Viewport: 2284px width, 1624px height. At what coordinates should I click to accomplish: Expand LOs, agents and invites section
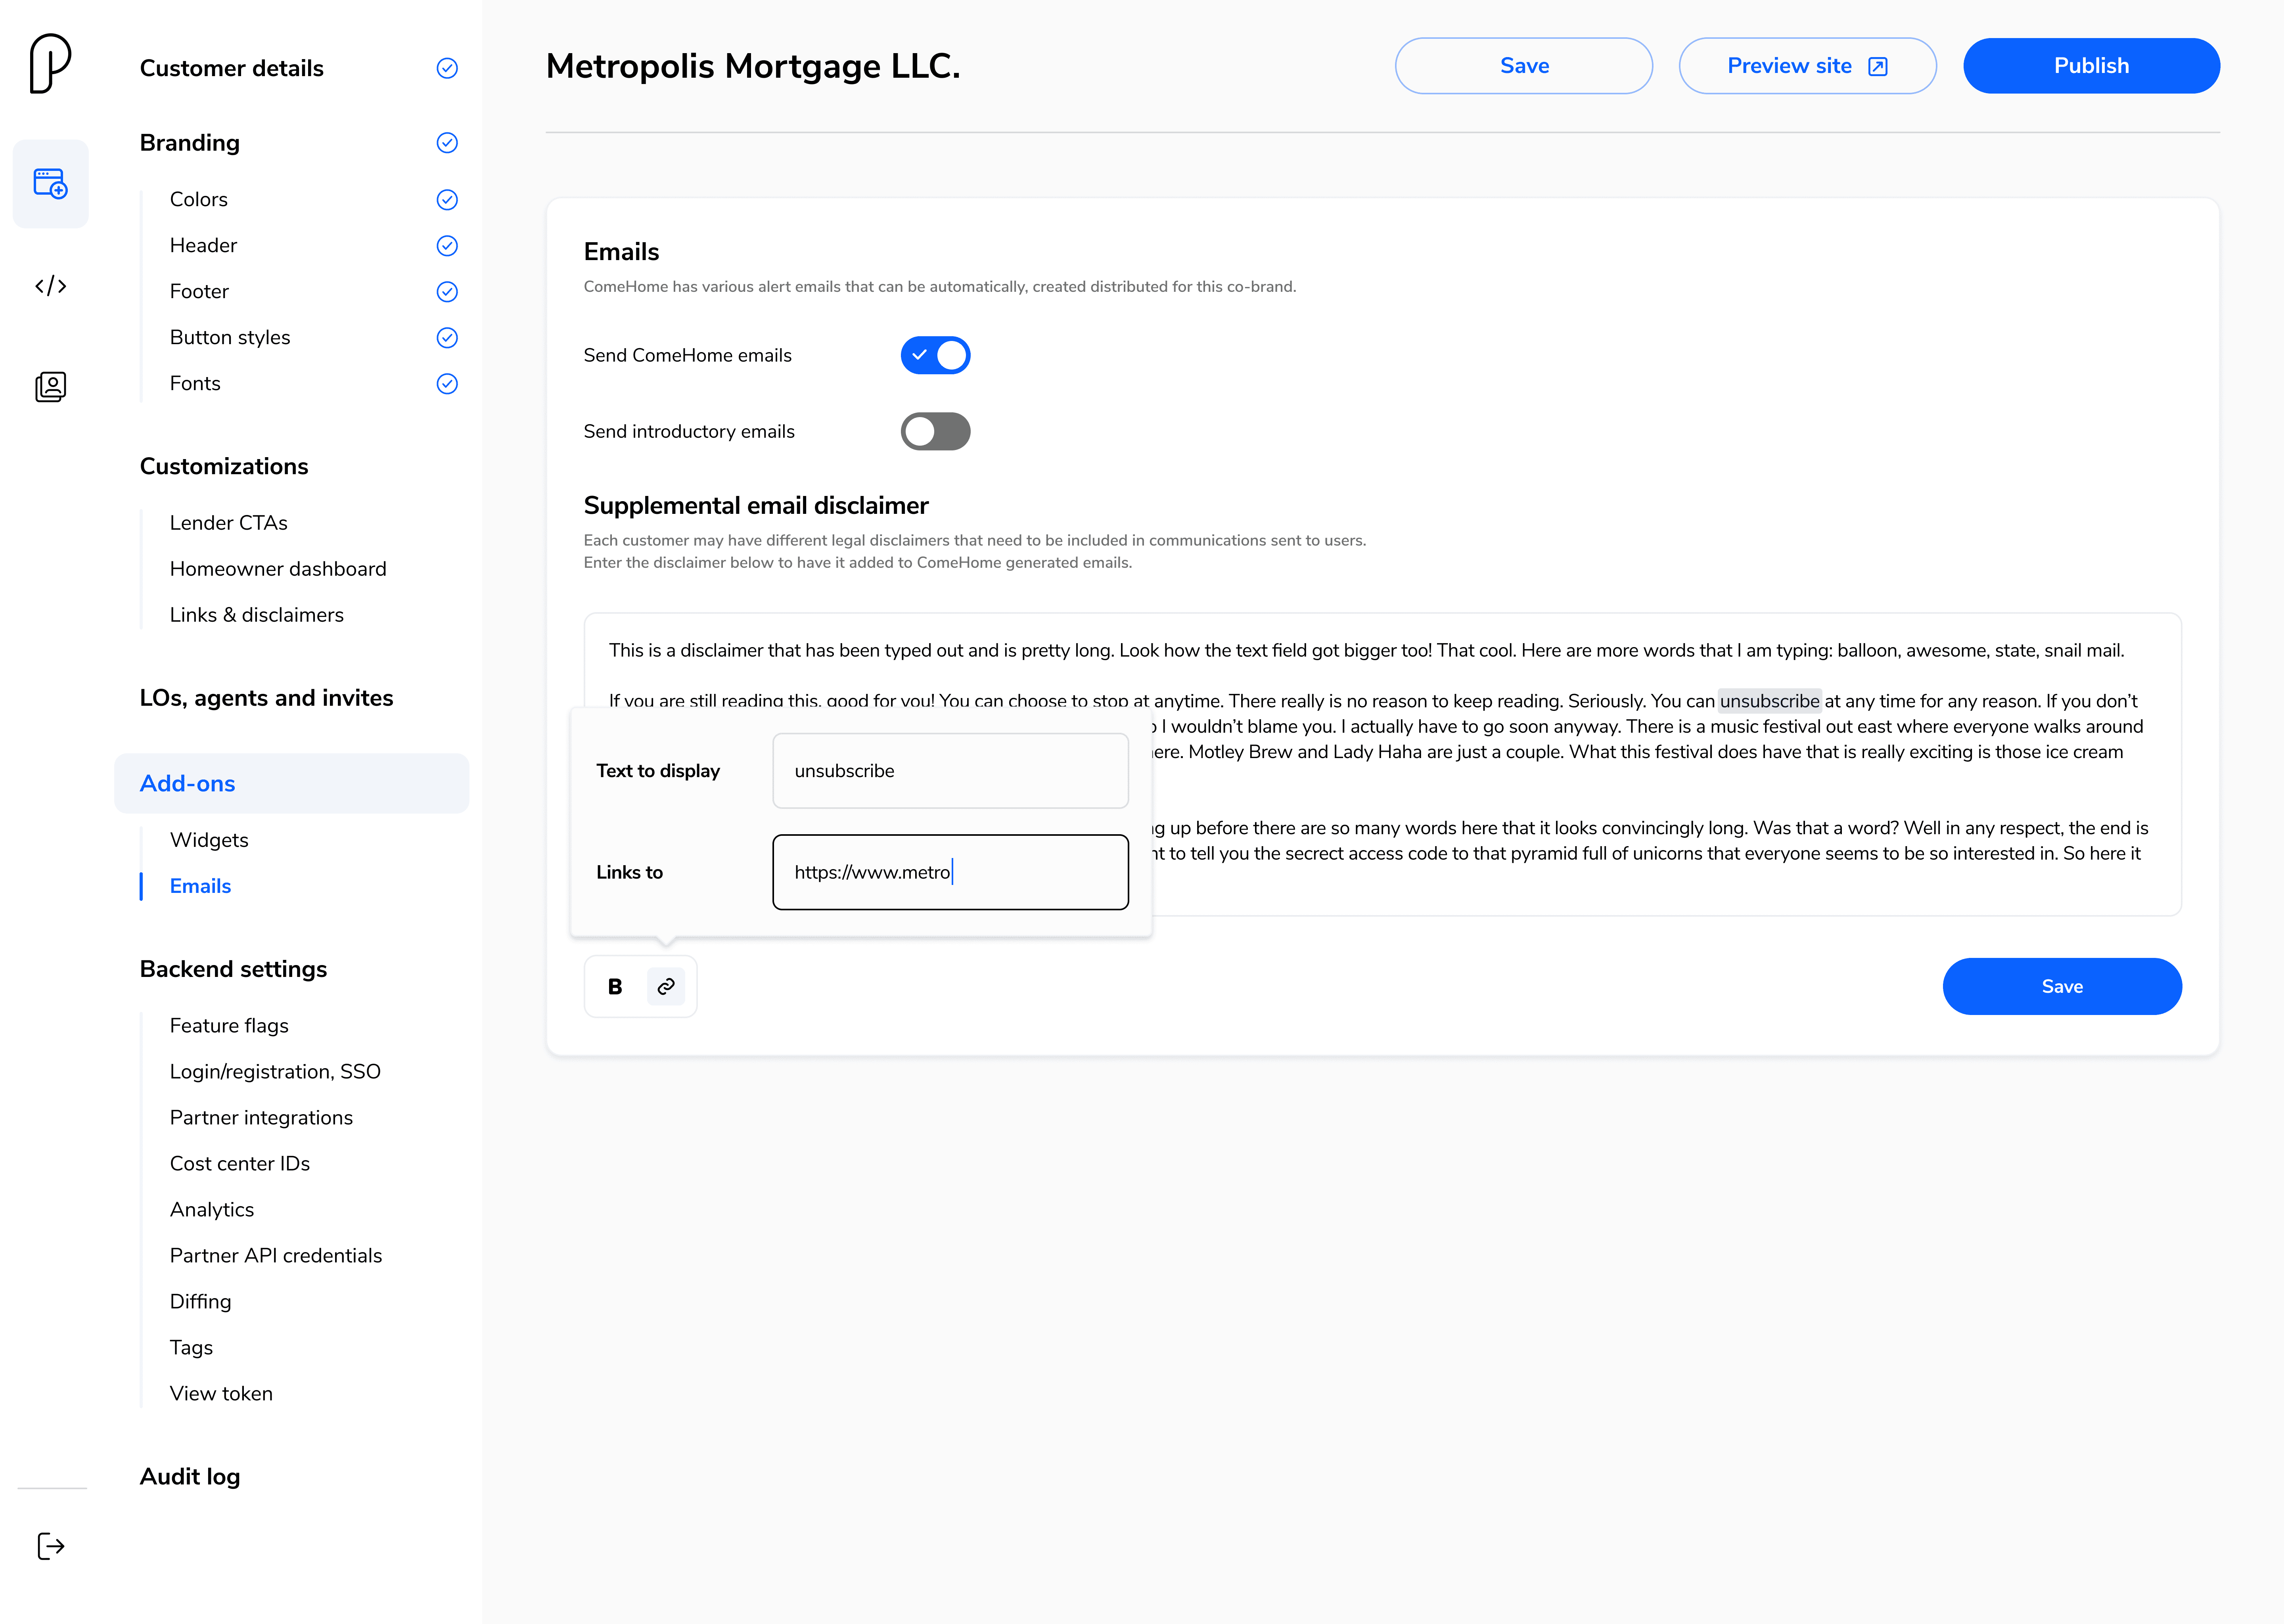coord(266,698)
